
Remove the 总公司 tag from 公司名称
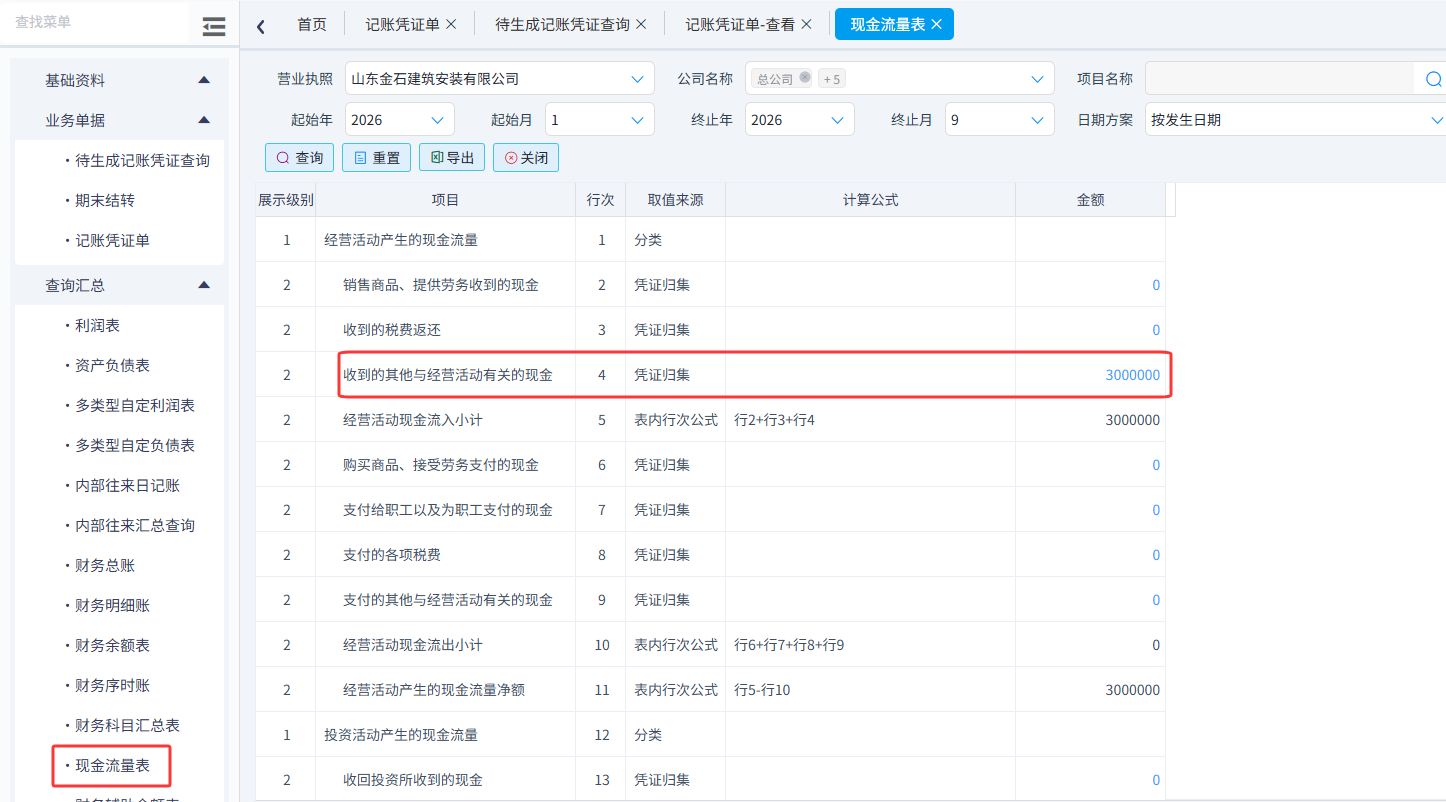coord(805,78)
